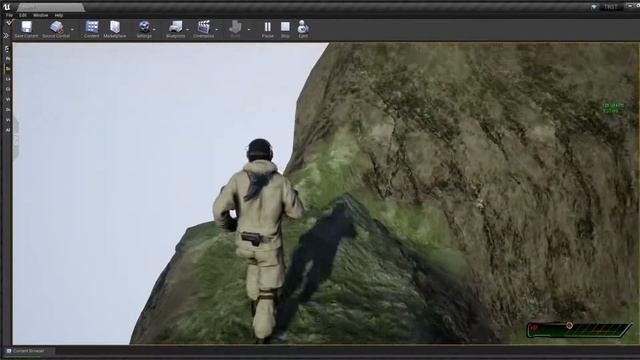
Task: Select the level tab in title bar
Action: pyautogui.click(x=51, y=7)
